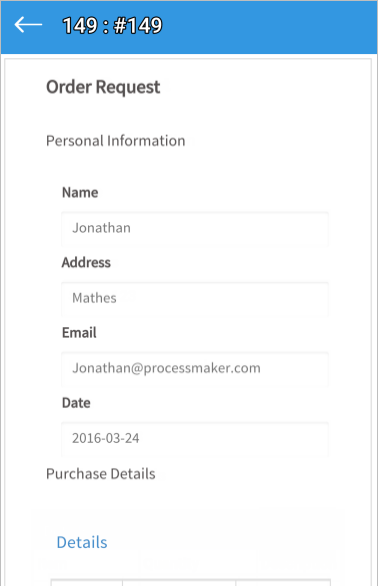Select the Name label
378x586 pixels.
click(80, 192)
